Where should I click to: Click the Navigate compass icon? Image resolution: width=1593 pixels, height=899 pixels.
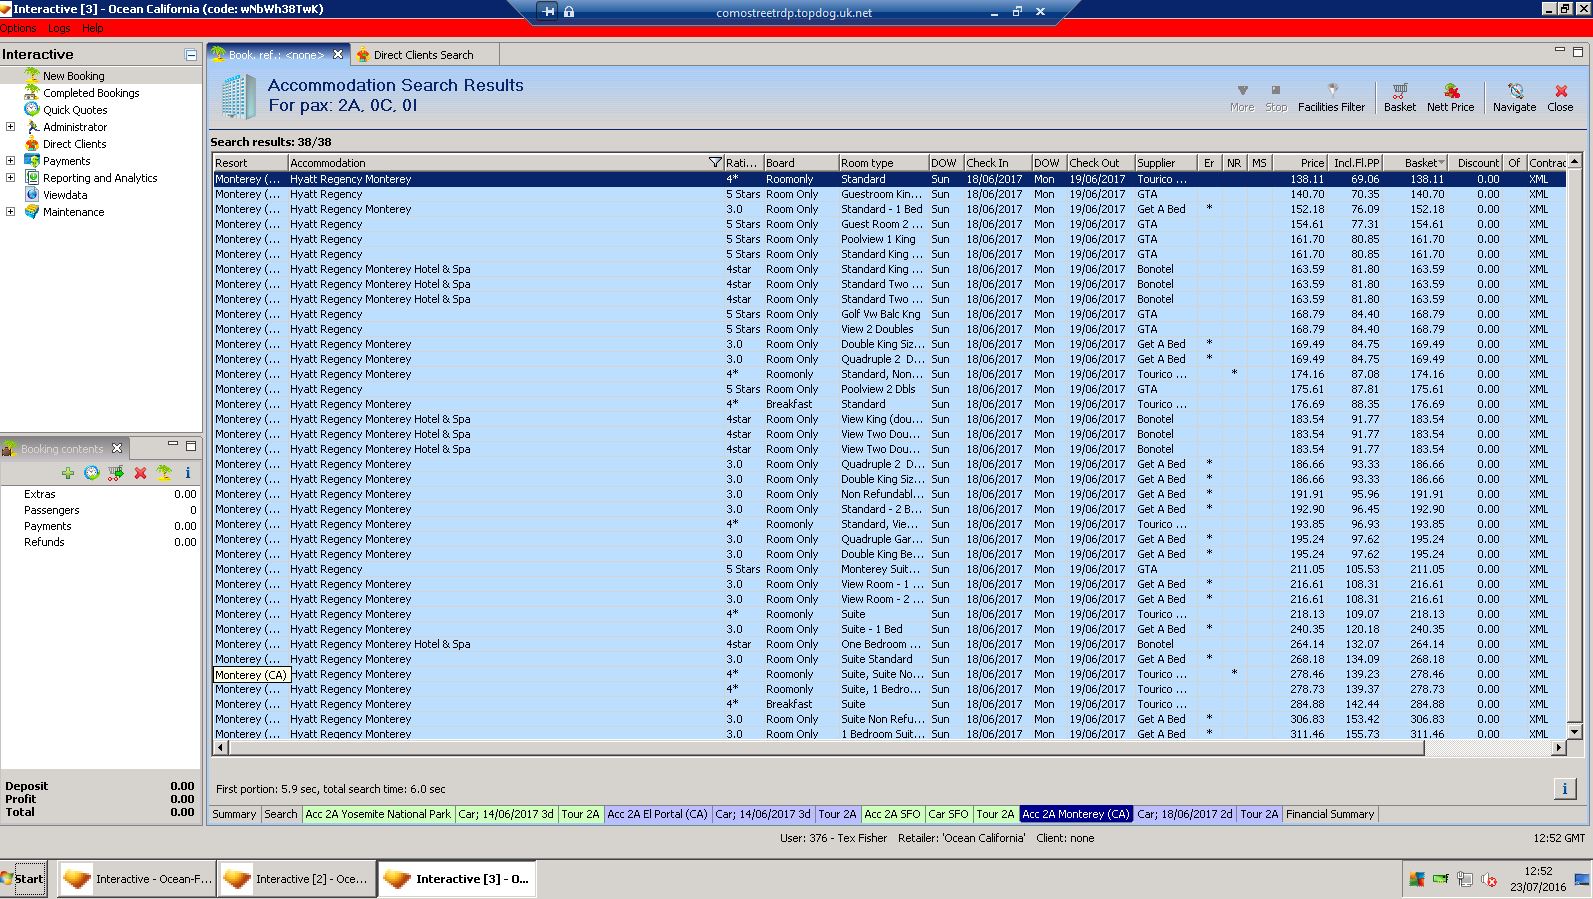point(1514,96)
